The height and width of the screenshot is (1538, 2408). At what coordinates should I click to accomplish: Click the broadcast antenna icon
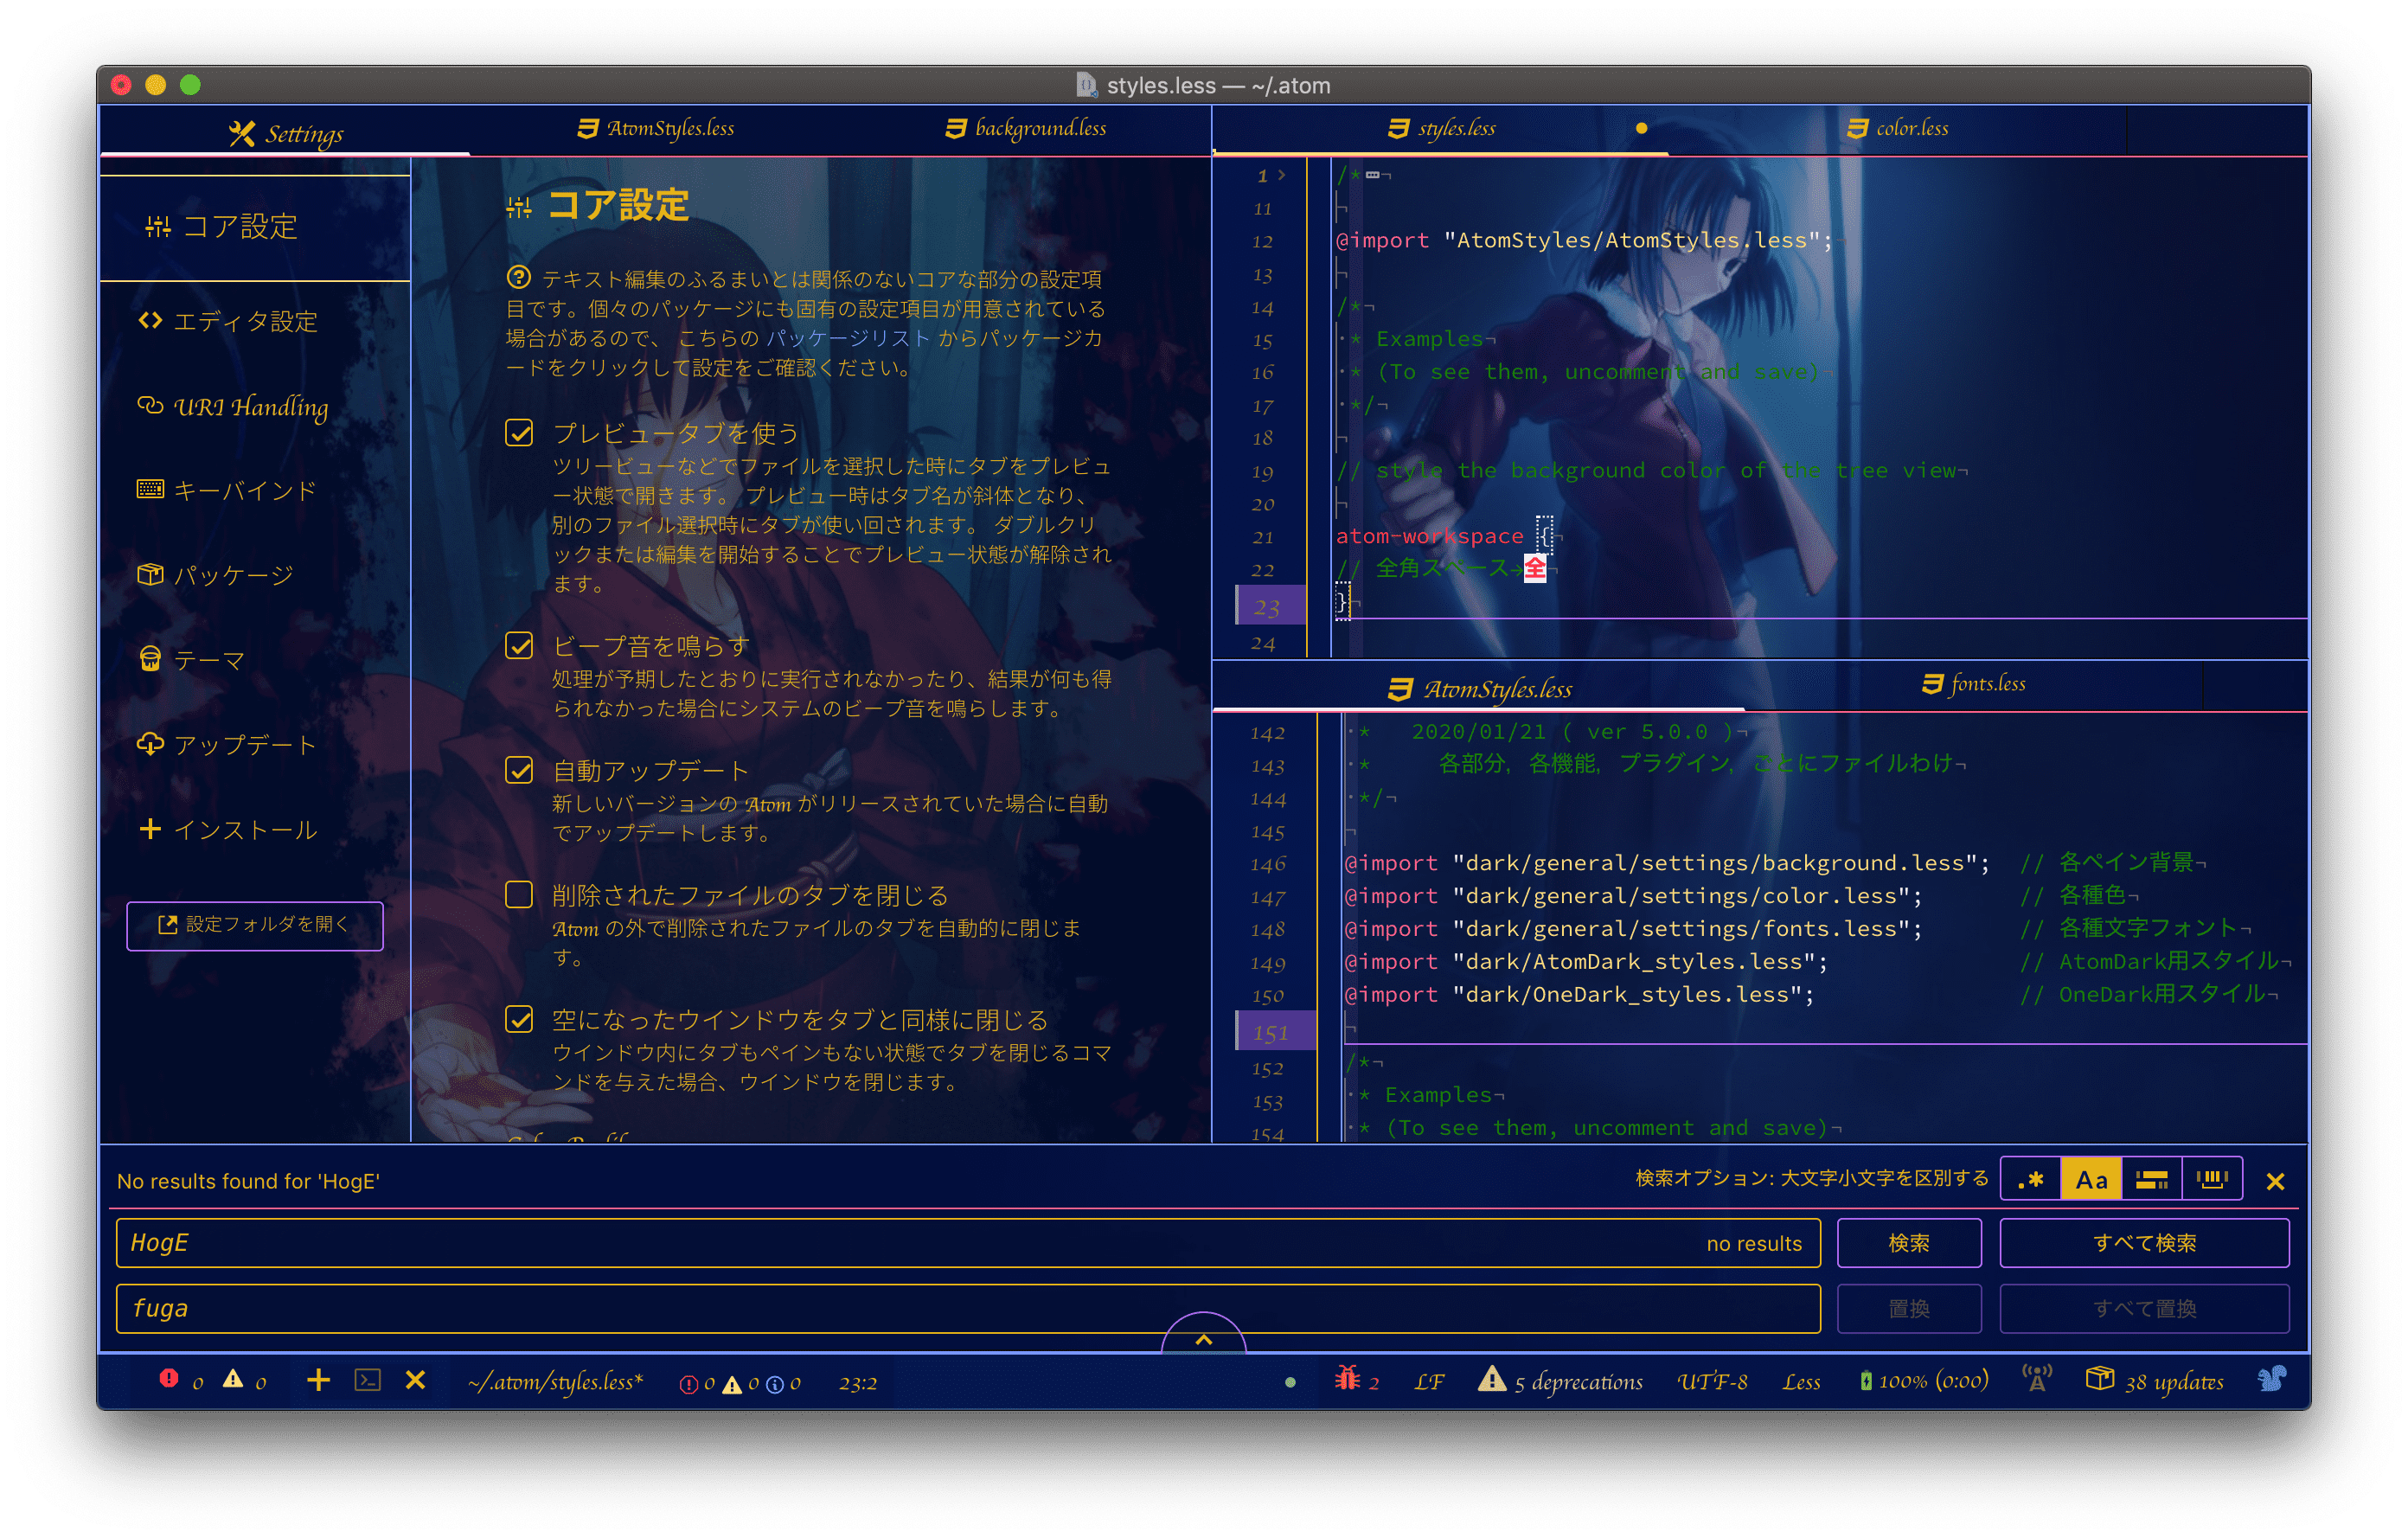click(x=2037, y=1380)
